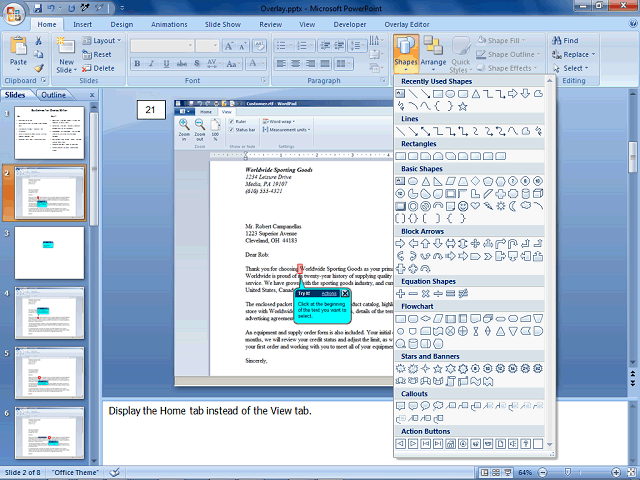Click the Cut scissors icon
Screen dimensions: 640x480
[x=38, y=41]
